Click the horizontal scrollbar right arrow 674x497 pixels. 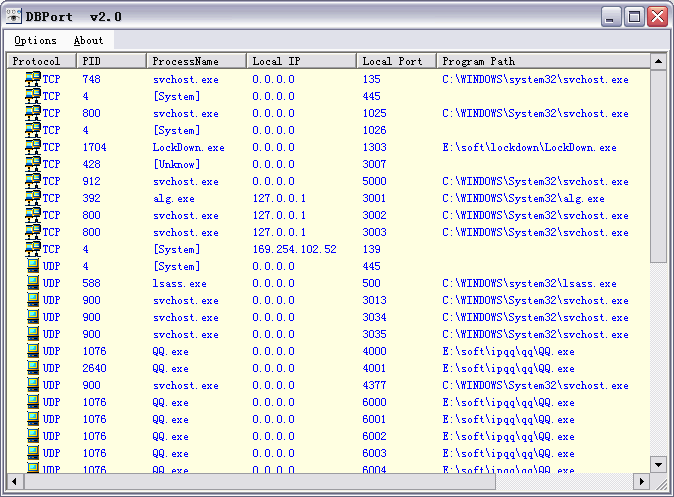pyautogui.click(x=642, y=481)
